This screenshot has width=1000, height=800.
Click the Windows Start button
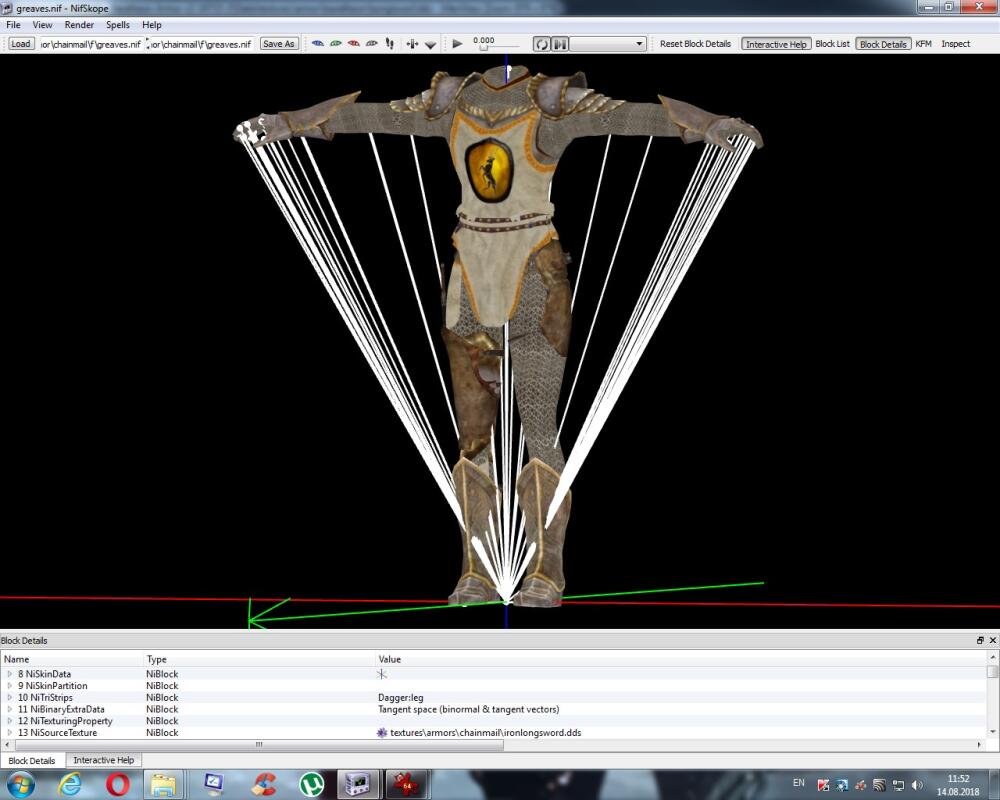coord(20,784)
